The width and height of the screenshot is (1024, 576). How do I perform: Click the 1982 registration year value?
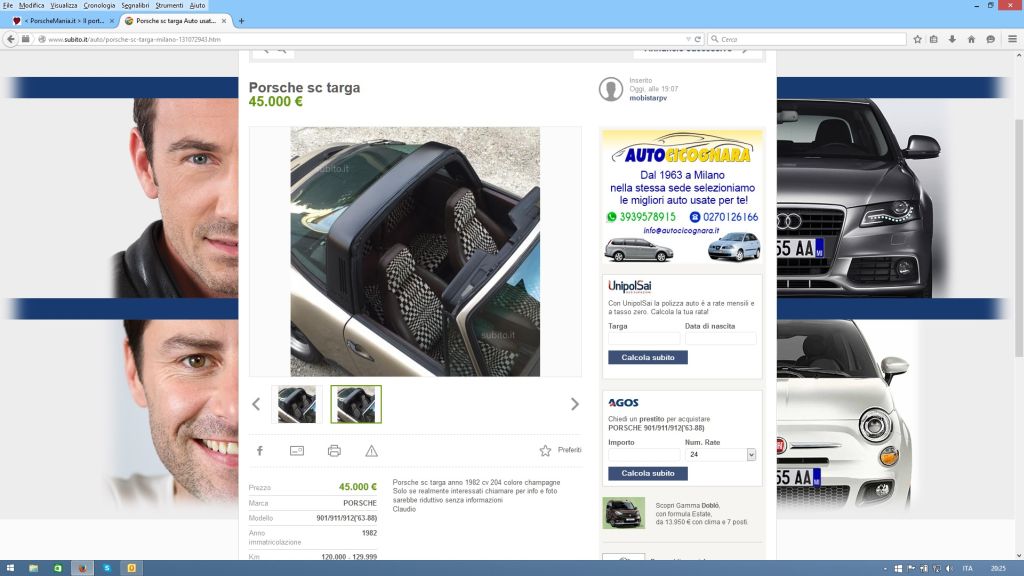(369, 533)
